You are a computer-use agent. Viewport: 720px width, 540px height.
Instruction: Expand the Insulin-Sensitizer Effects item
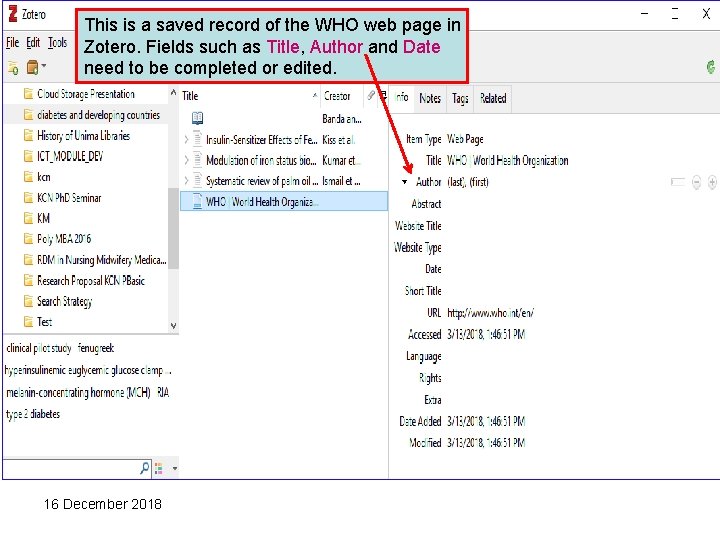click(186, 140)
